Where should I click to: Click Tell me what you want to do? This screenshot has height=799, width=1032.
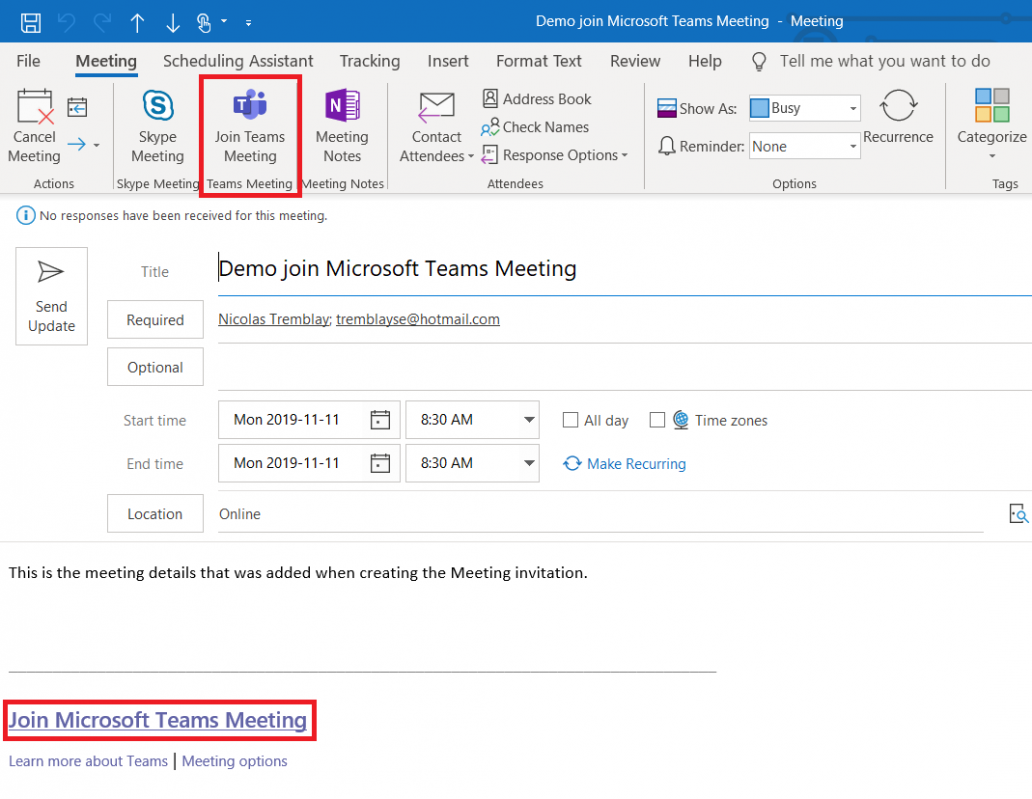[x=885, y=61]
